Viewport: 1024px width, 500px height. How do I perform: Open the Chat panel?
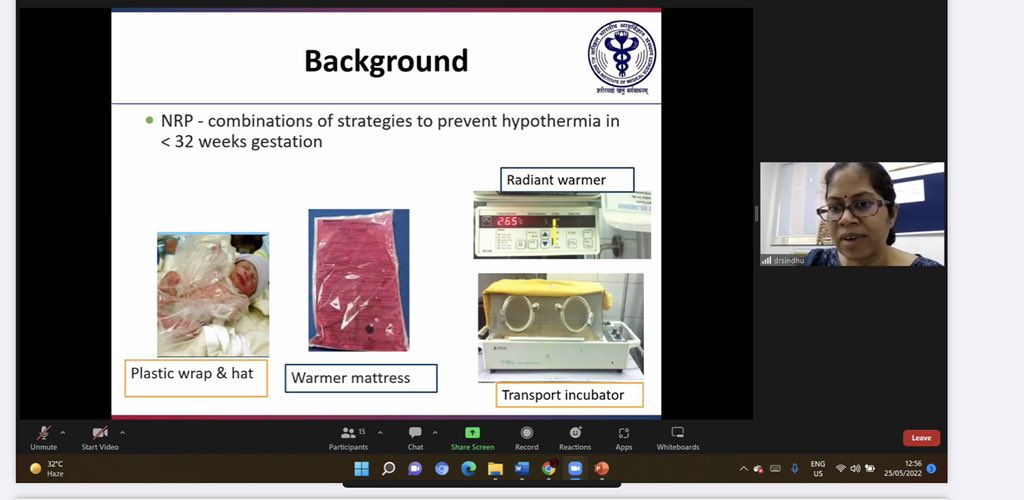pyautogui.click(x=415, y=437)
